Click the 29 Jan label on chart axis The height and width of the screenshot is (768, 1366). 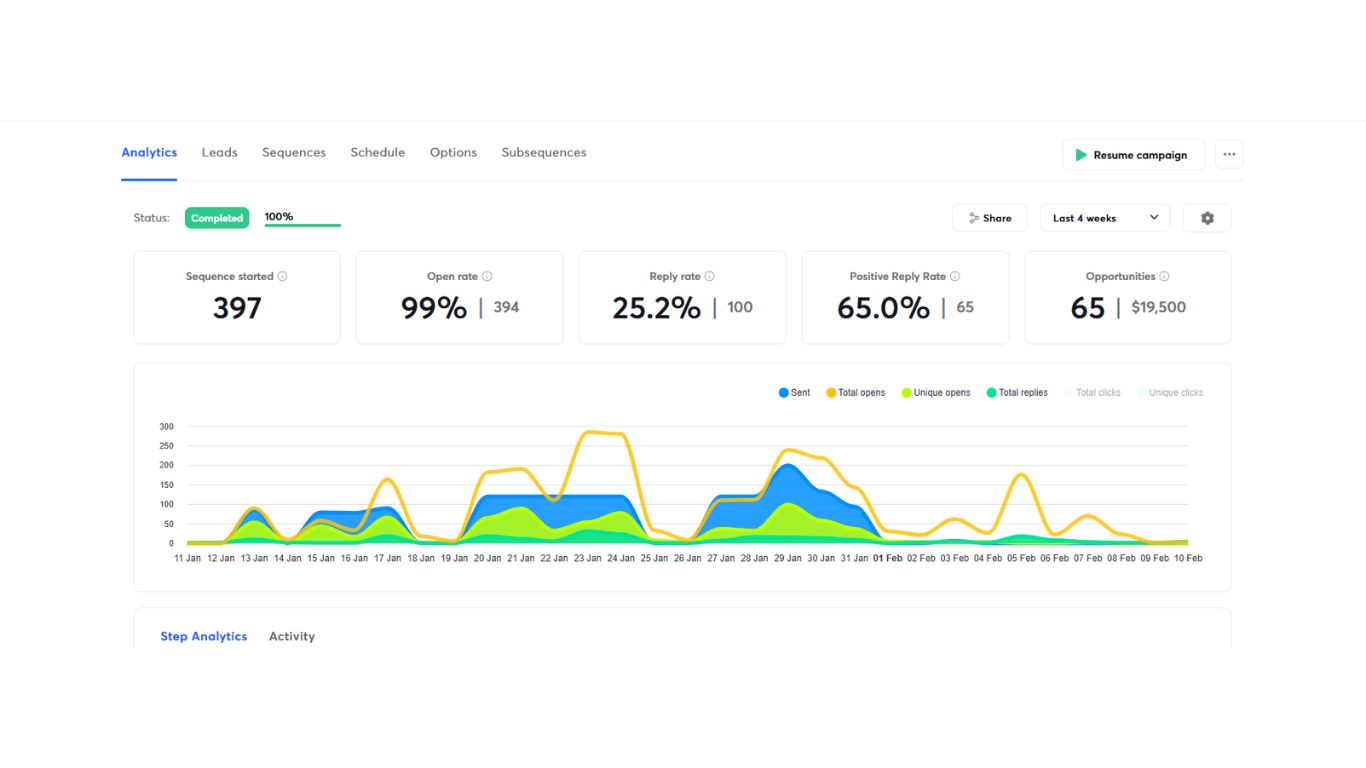coord(786,558)
